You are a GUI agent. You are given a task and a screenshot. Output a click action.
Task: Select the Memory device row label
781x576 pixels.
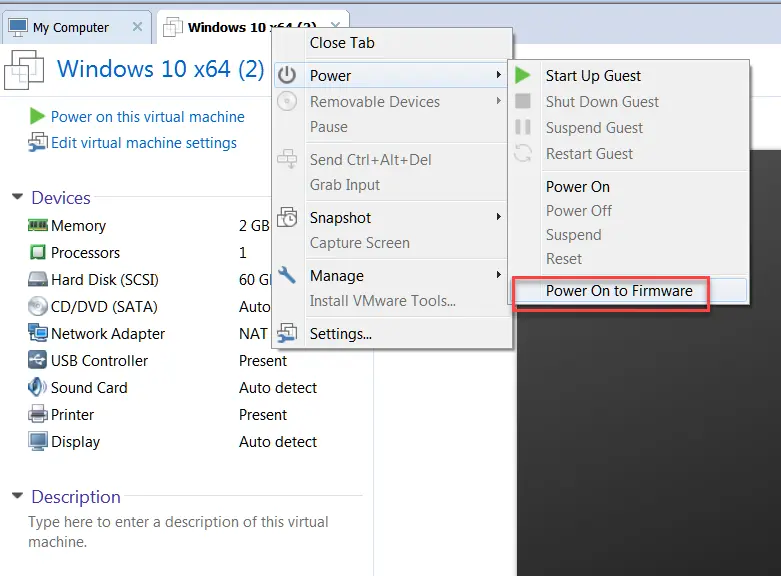[x=78, y=226]
